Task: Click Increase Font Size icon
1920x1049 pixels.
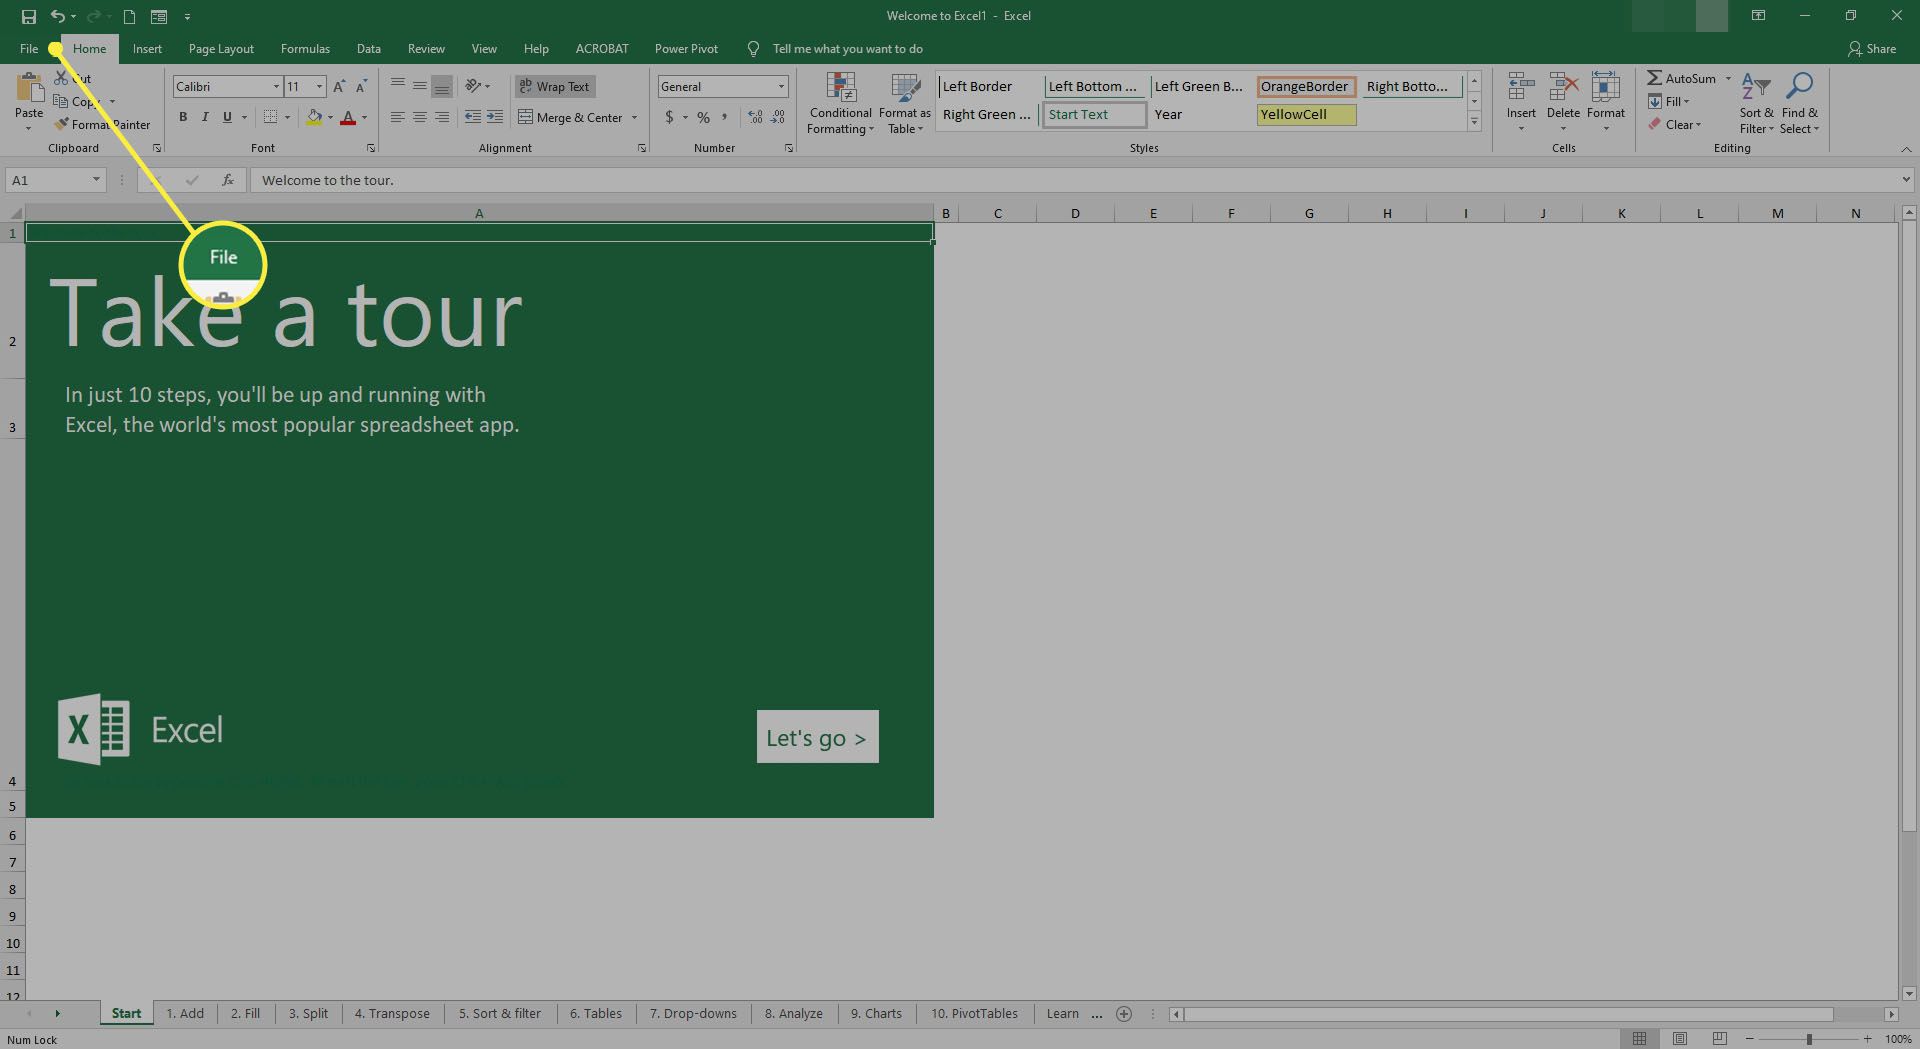Action: coord(339,87)
